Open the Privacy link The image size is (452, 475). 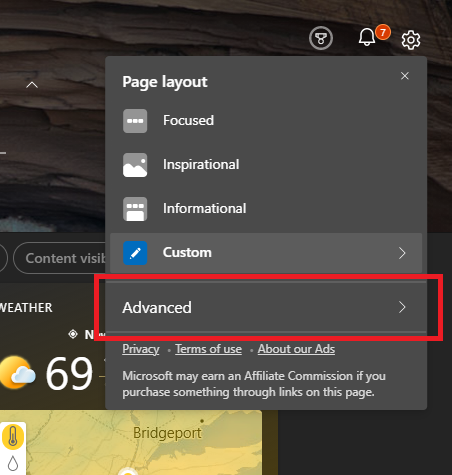coord(141,349)
